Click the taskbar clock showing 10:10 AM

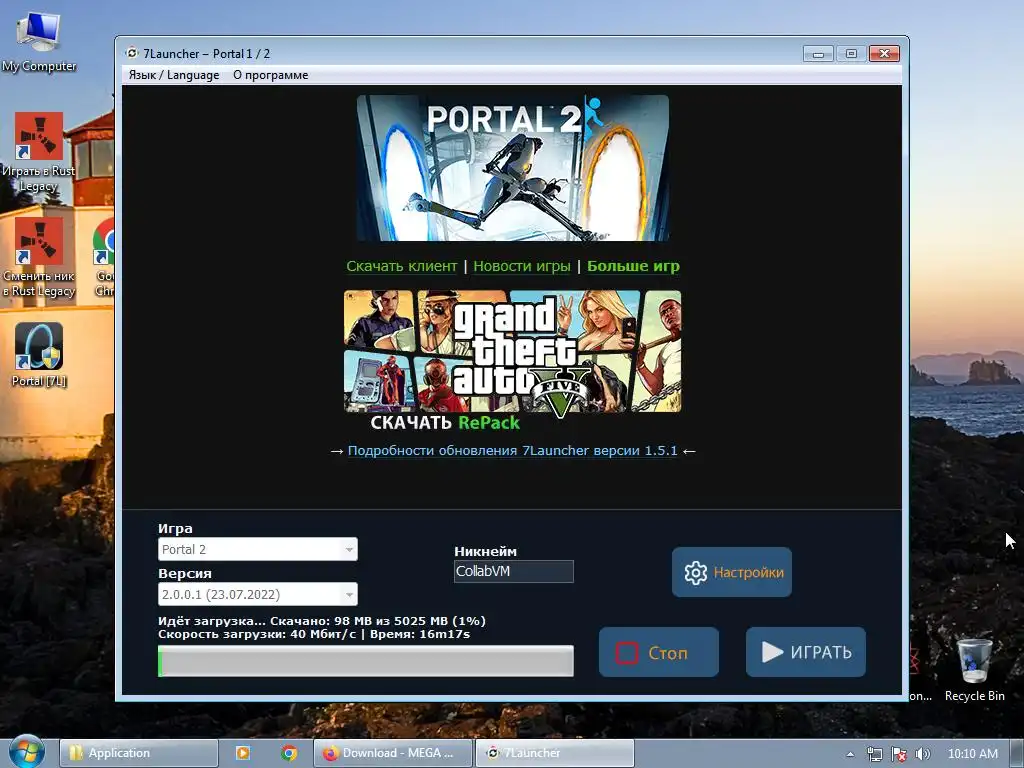(x=972, y=754)
